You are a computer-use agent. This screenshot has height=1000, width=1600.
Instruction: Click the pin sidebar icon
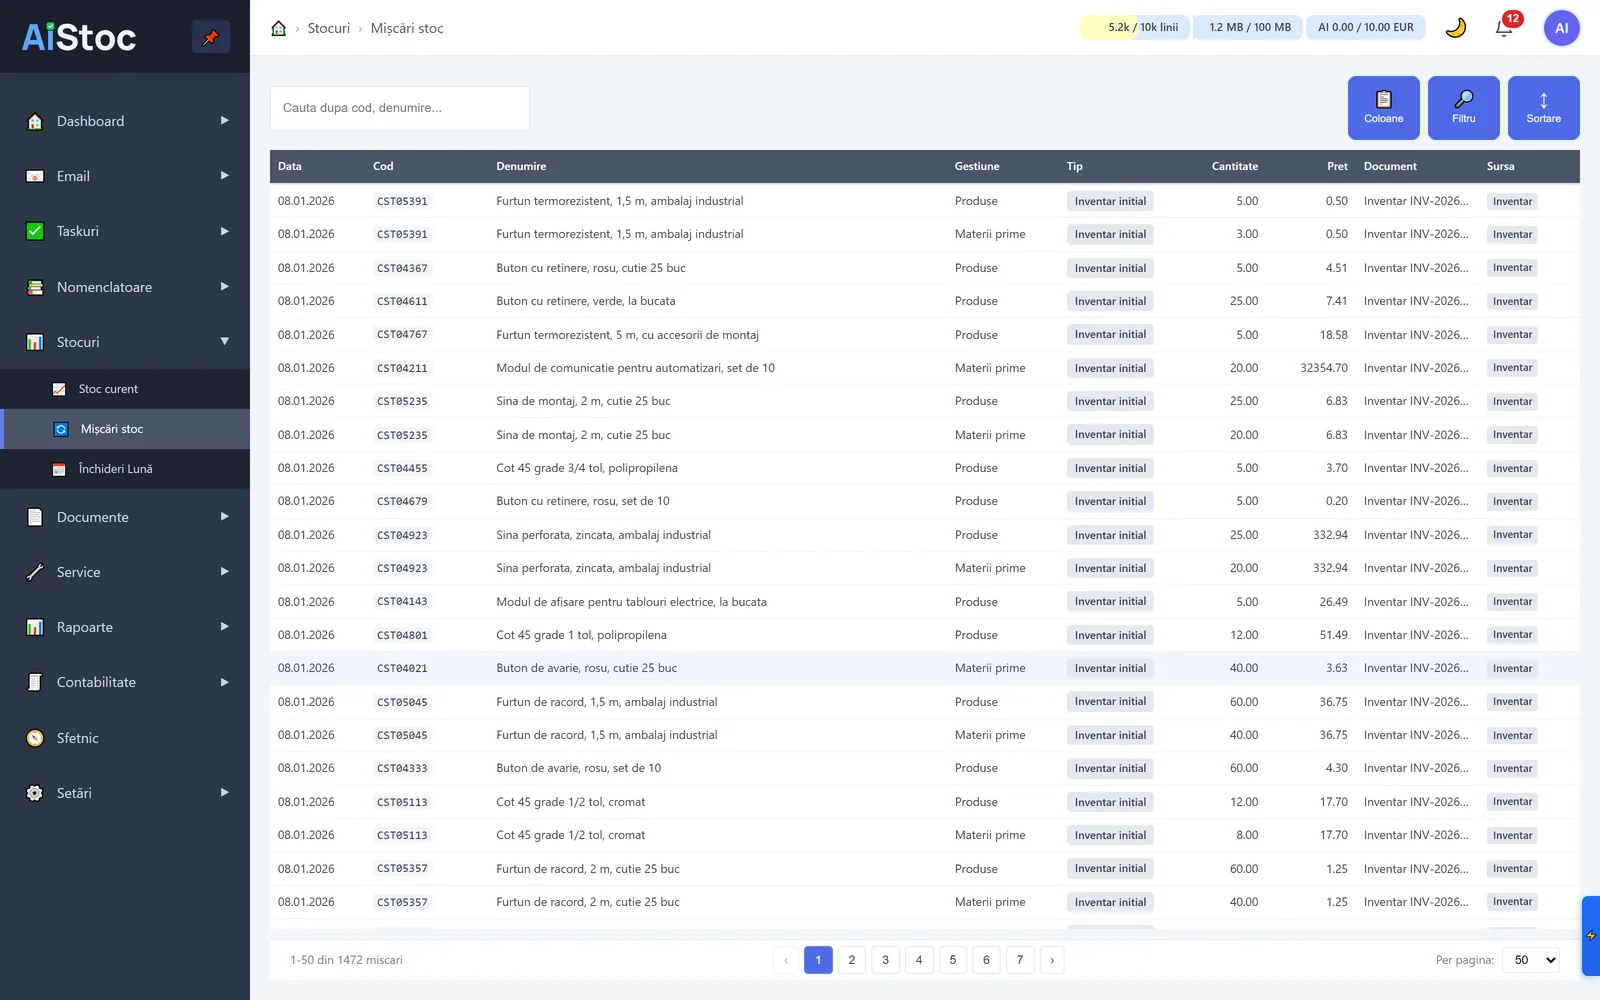point(211,37)
